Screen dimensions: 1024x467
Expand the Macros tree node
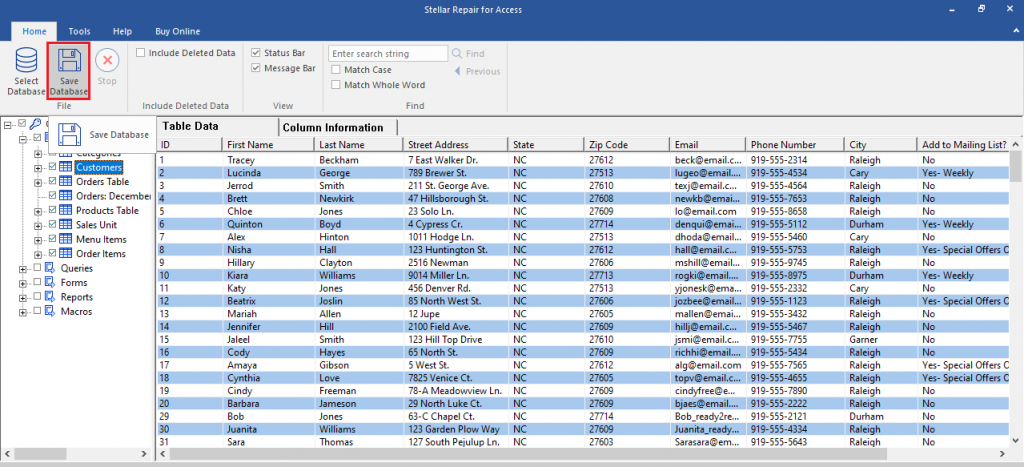tap(22, 311)
